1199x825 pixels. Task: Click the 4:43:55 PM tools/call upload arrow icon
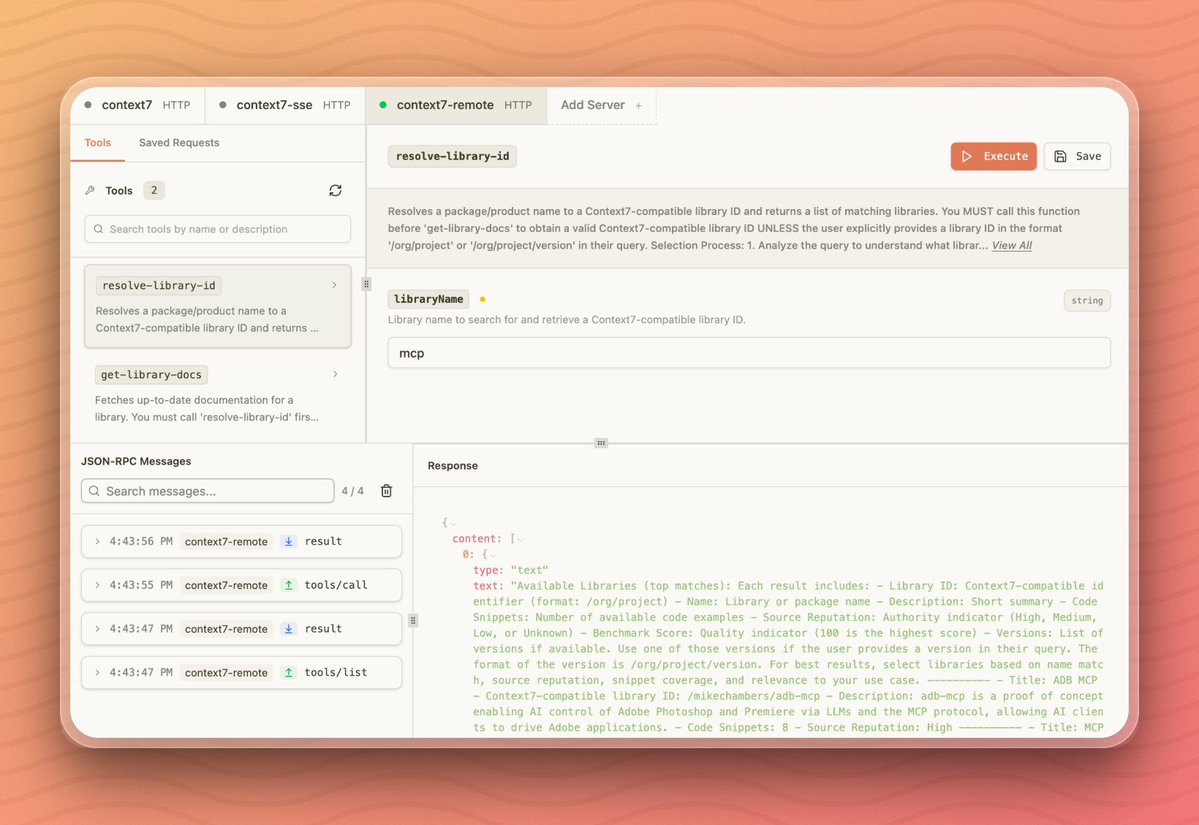coord(288,585)
